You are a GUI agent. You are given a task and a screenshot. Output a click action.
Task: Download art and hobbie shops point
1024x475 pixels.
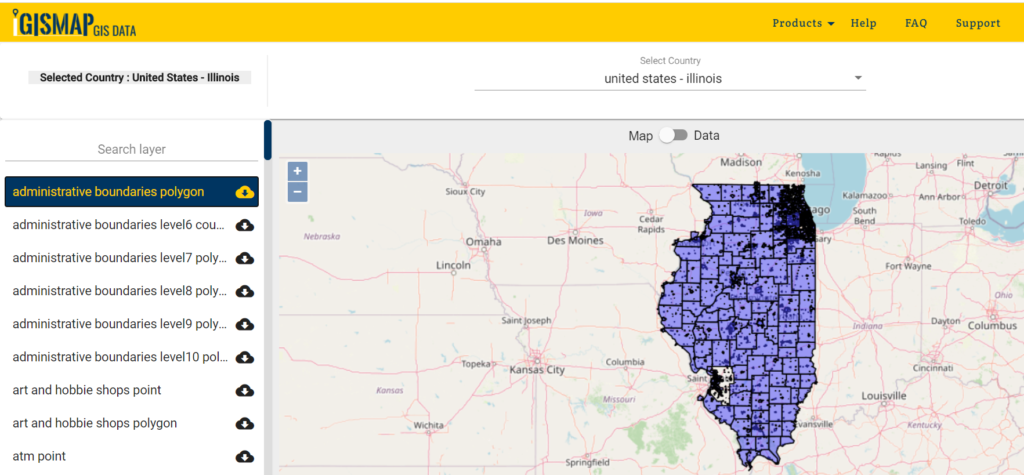(244, 390)
